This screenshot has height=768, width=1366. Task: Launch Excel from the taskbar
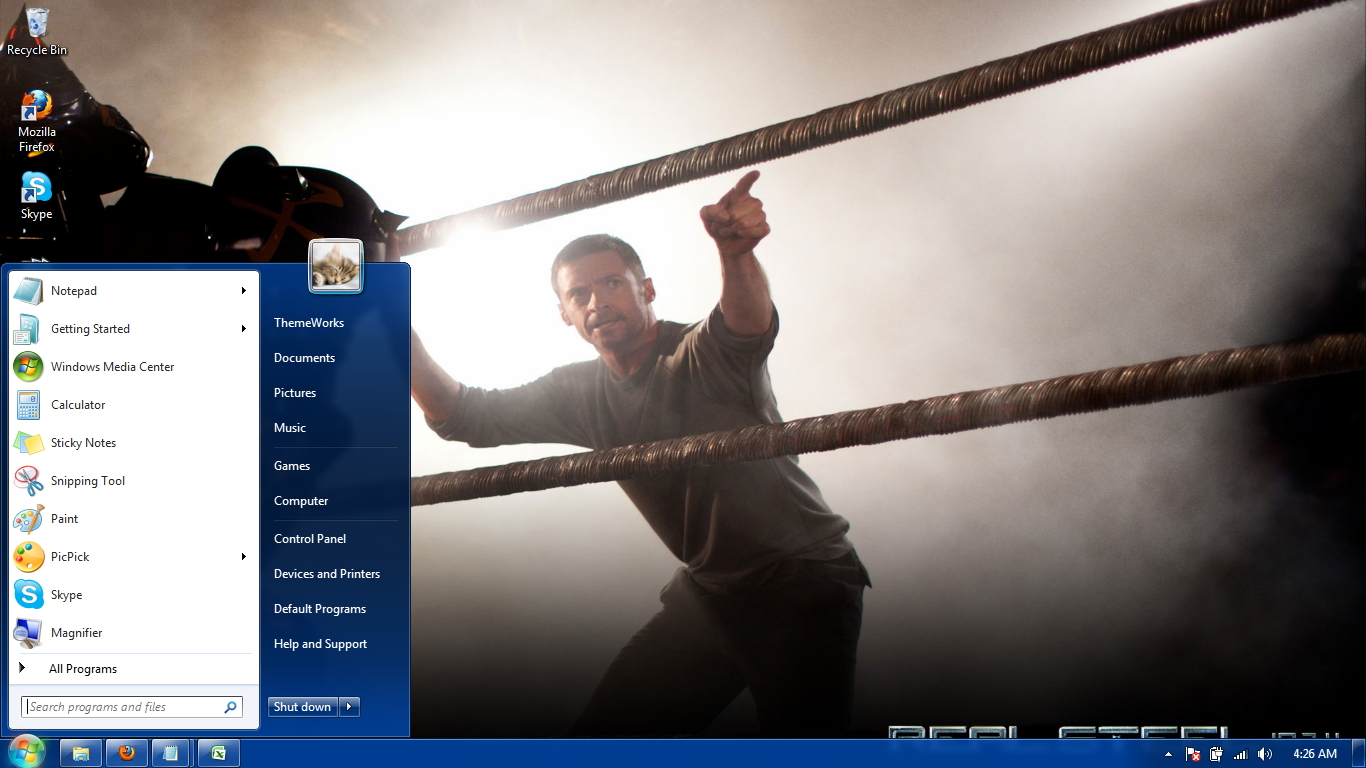(x=217, y=753)
